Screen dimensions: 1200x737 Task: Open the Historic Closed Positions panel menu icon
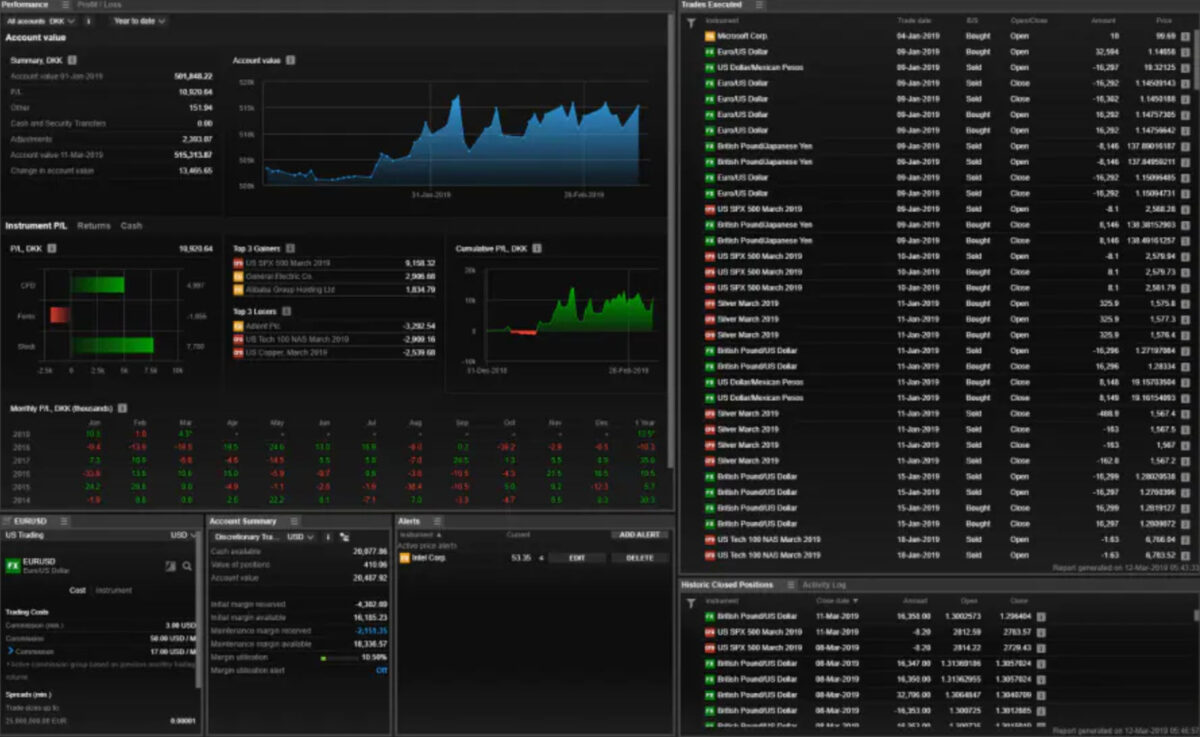tap(790, 585)
